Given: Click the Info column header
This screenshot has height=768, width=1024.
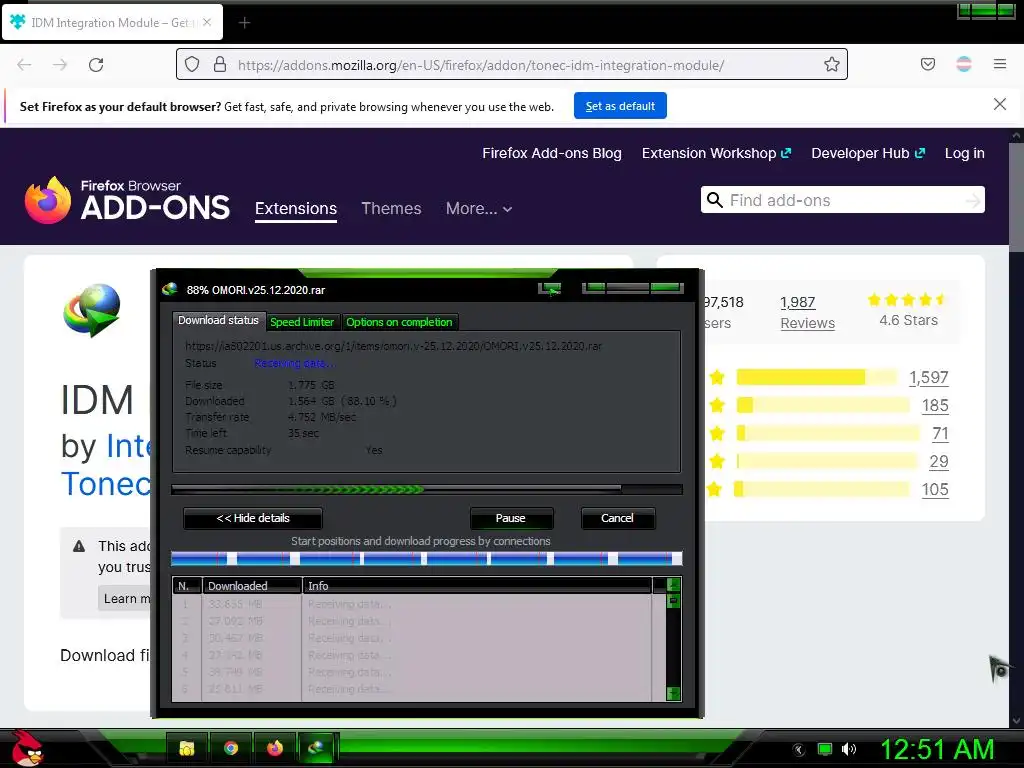Looking at the screenshot, I should click(x=477, y=586).
